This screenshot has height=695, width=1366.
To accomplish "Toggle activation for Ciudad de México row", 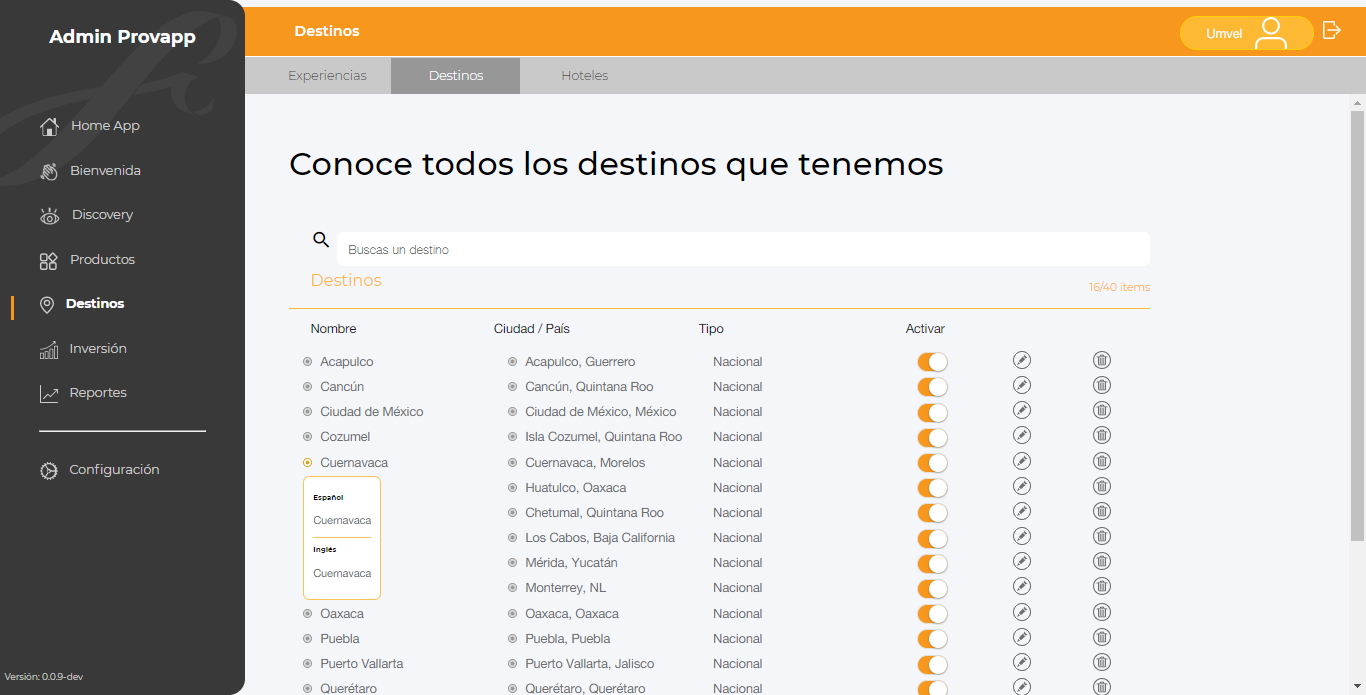I will pos(932,412).
